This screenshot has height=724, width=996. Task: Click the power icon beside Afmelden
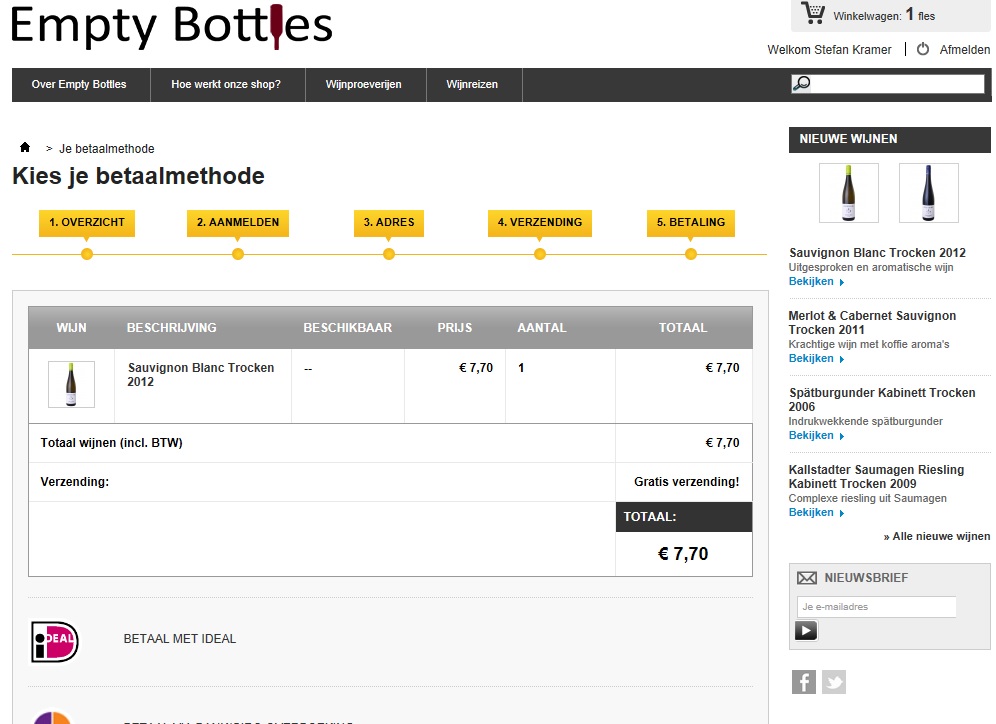point(923,49)
